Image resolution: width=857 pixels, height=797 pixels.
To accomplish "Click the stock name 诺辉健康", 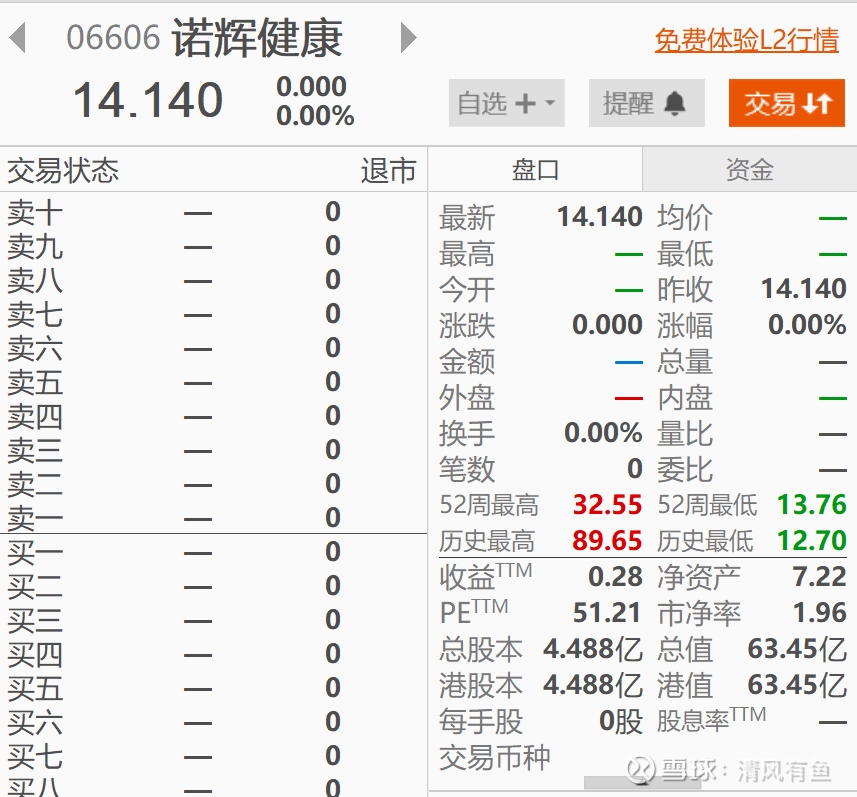I will (x=257, y=38).
